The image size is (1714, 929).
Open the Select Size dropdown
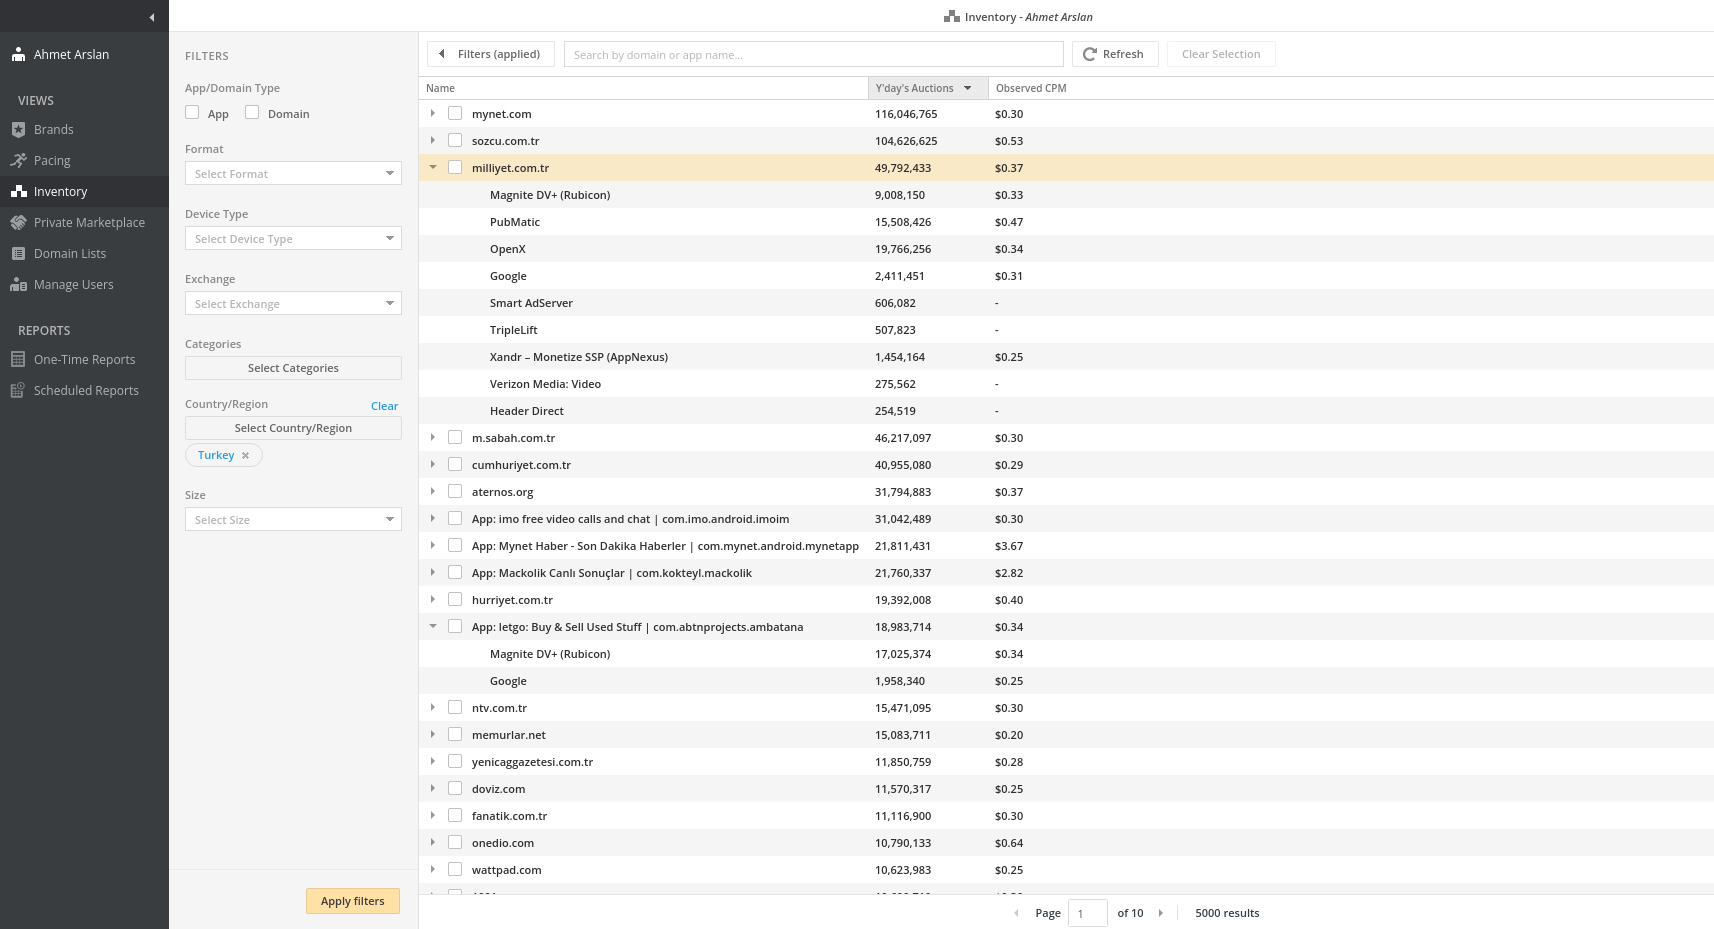pos(293,519)
